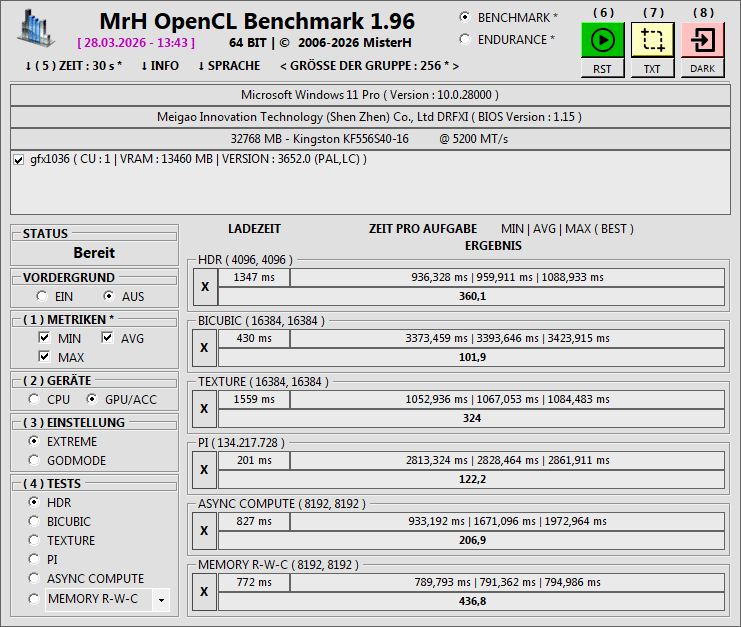Open the MEMORY R-W-C dropdown arrow
Viewport: 741px width, 627px height.
tap(161, 600)
